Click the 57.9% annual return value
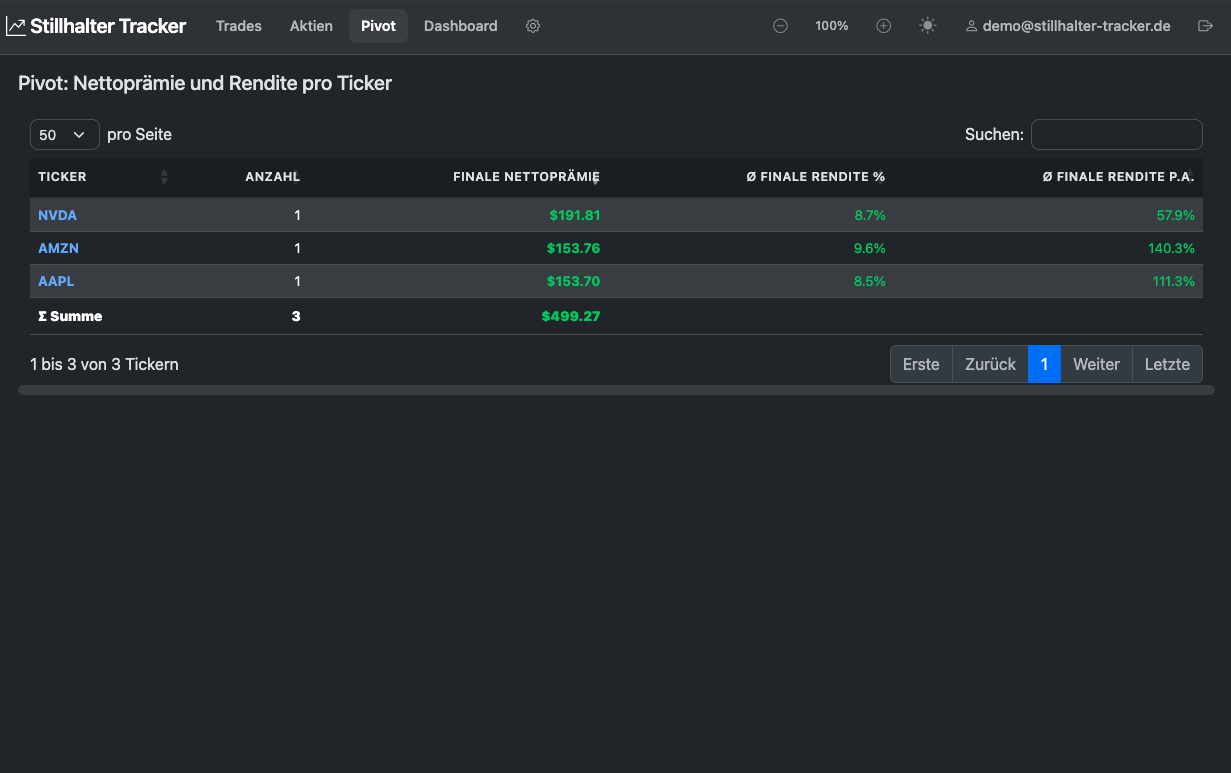 click(x=1175, y=215)
